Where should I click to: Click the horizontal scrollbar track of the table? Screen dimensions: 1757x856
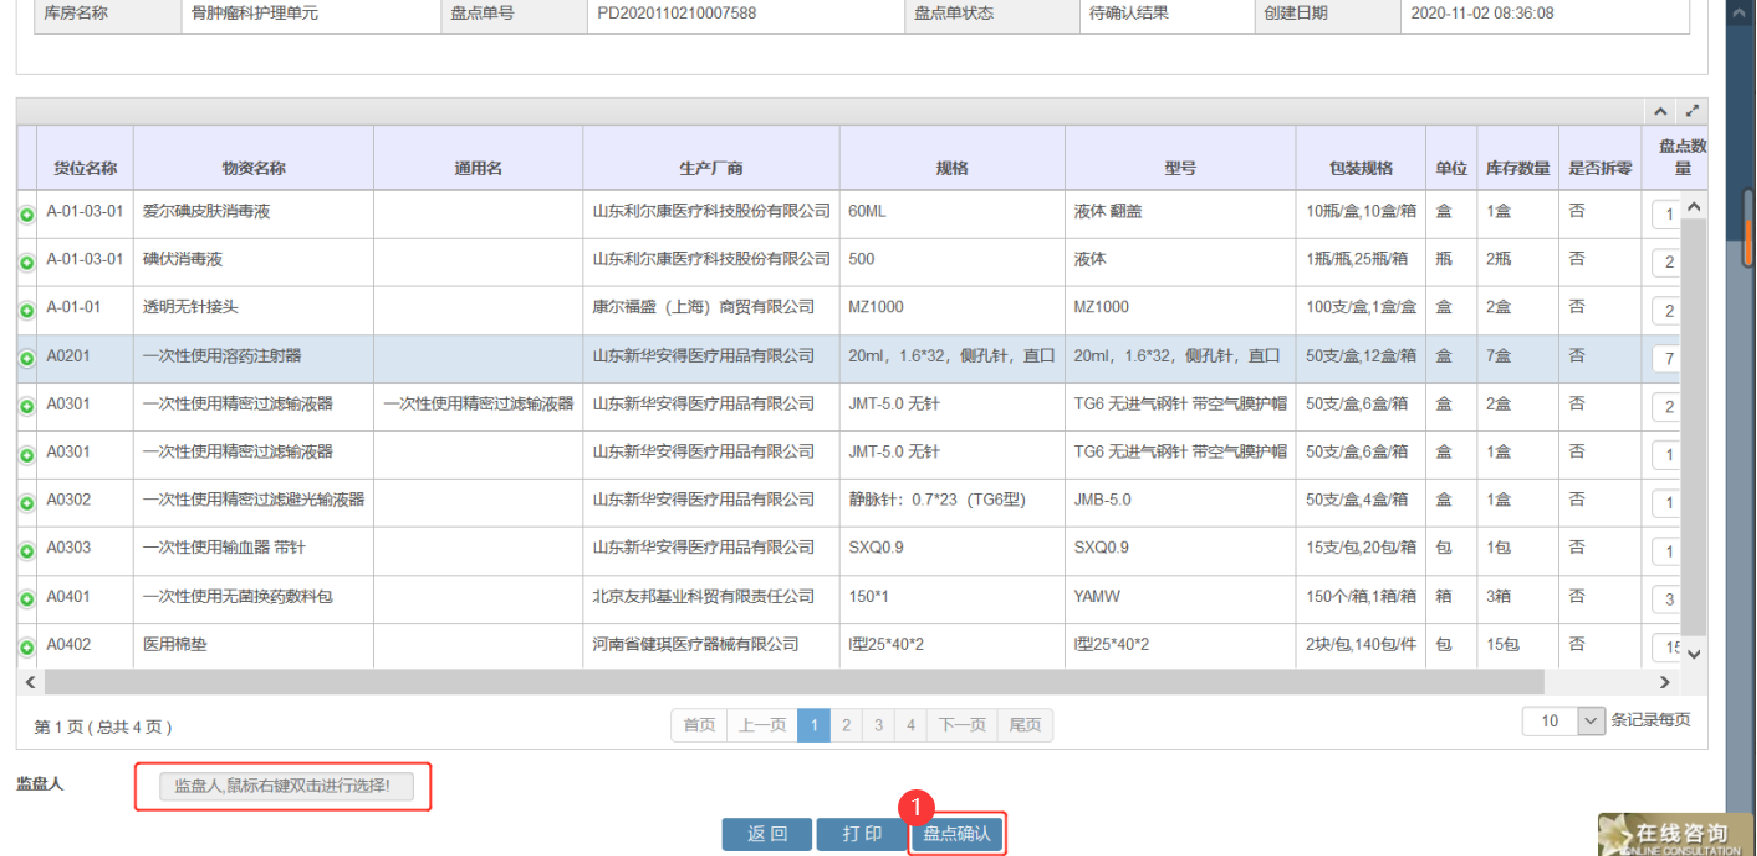point(795,682)
